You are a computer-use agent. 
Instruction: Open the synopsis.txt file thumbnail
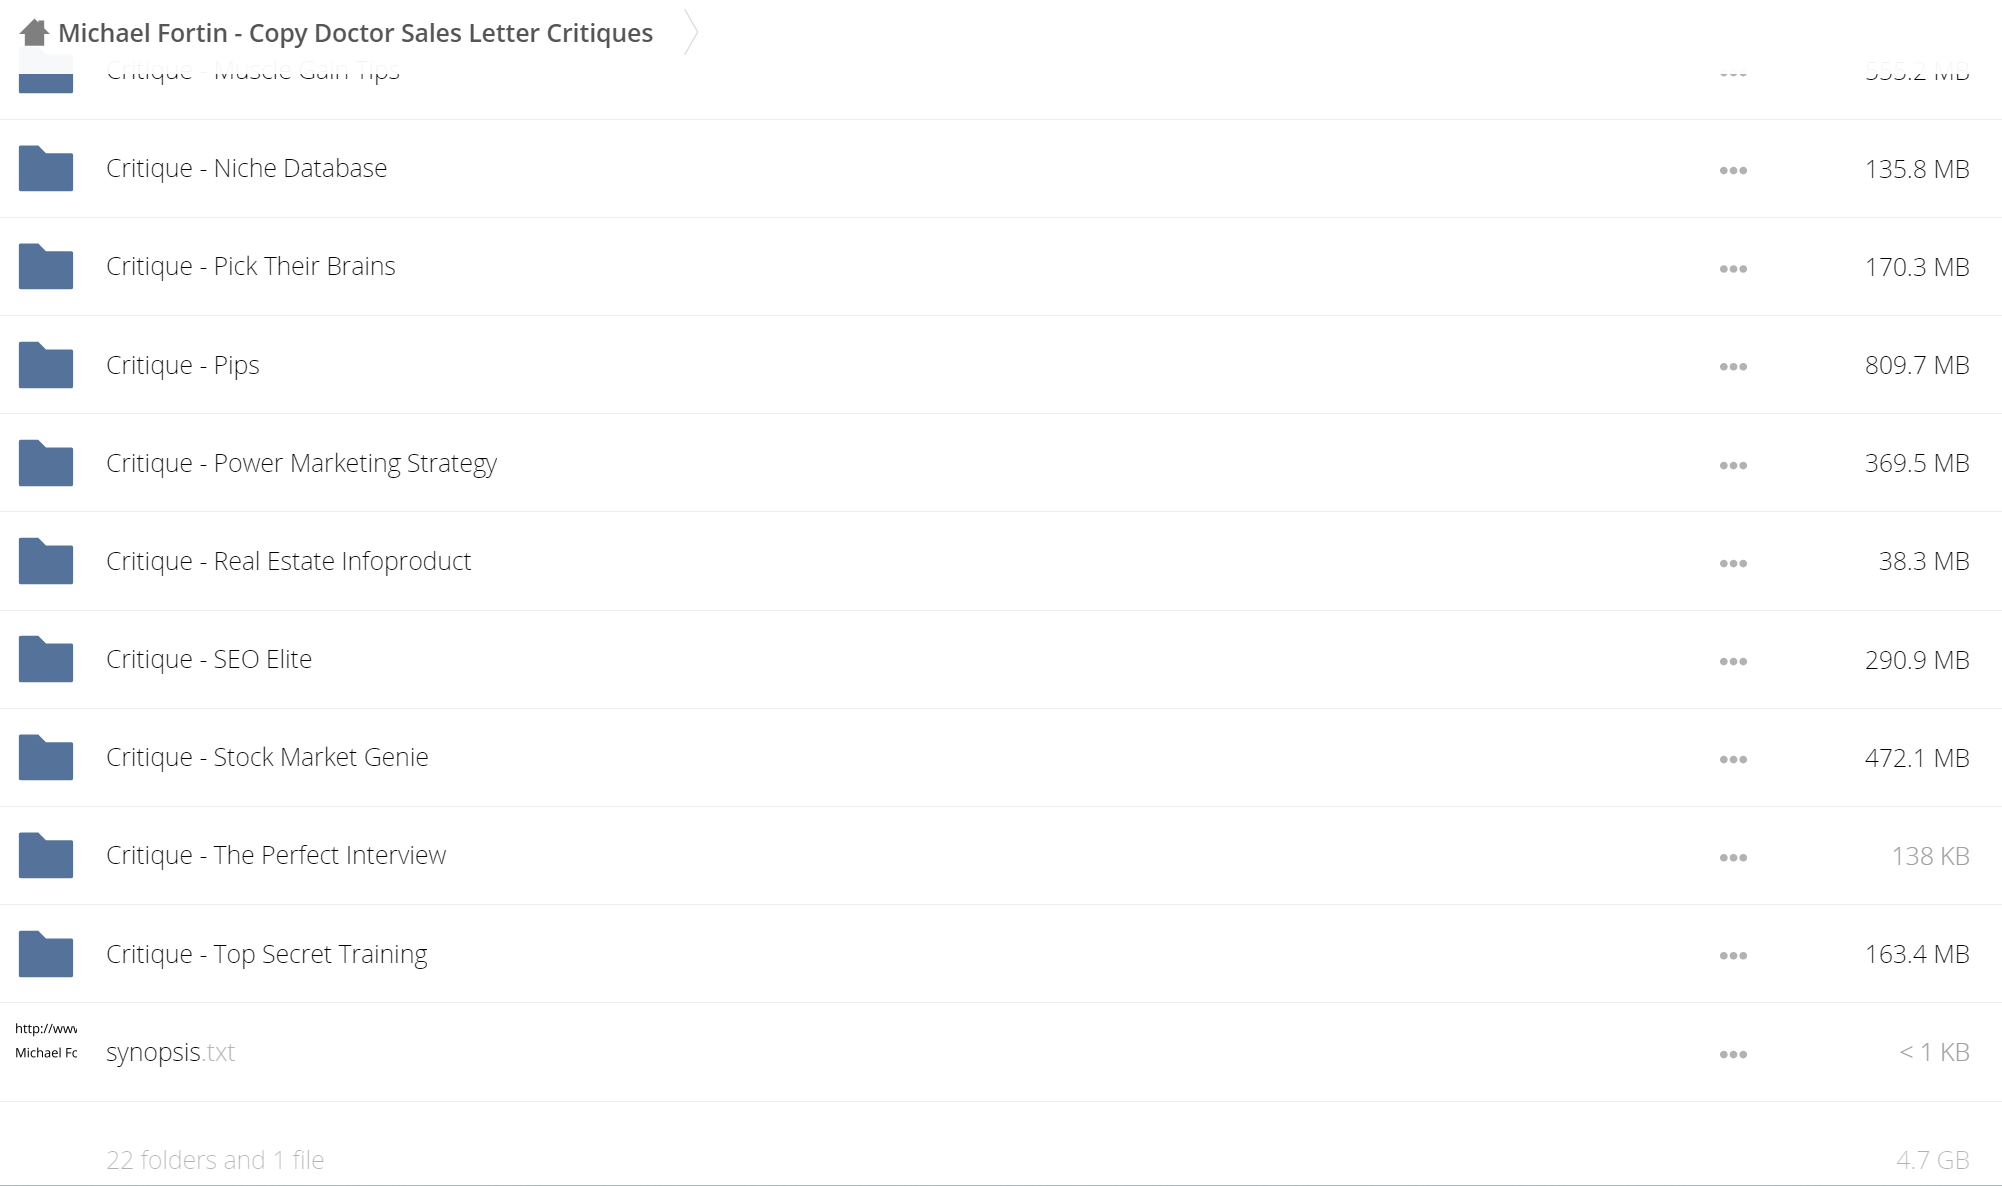(x=46, y=1041)
